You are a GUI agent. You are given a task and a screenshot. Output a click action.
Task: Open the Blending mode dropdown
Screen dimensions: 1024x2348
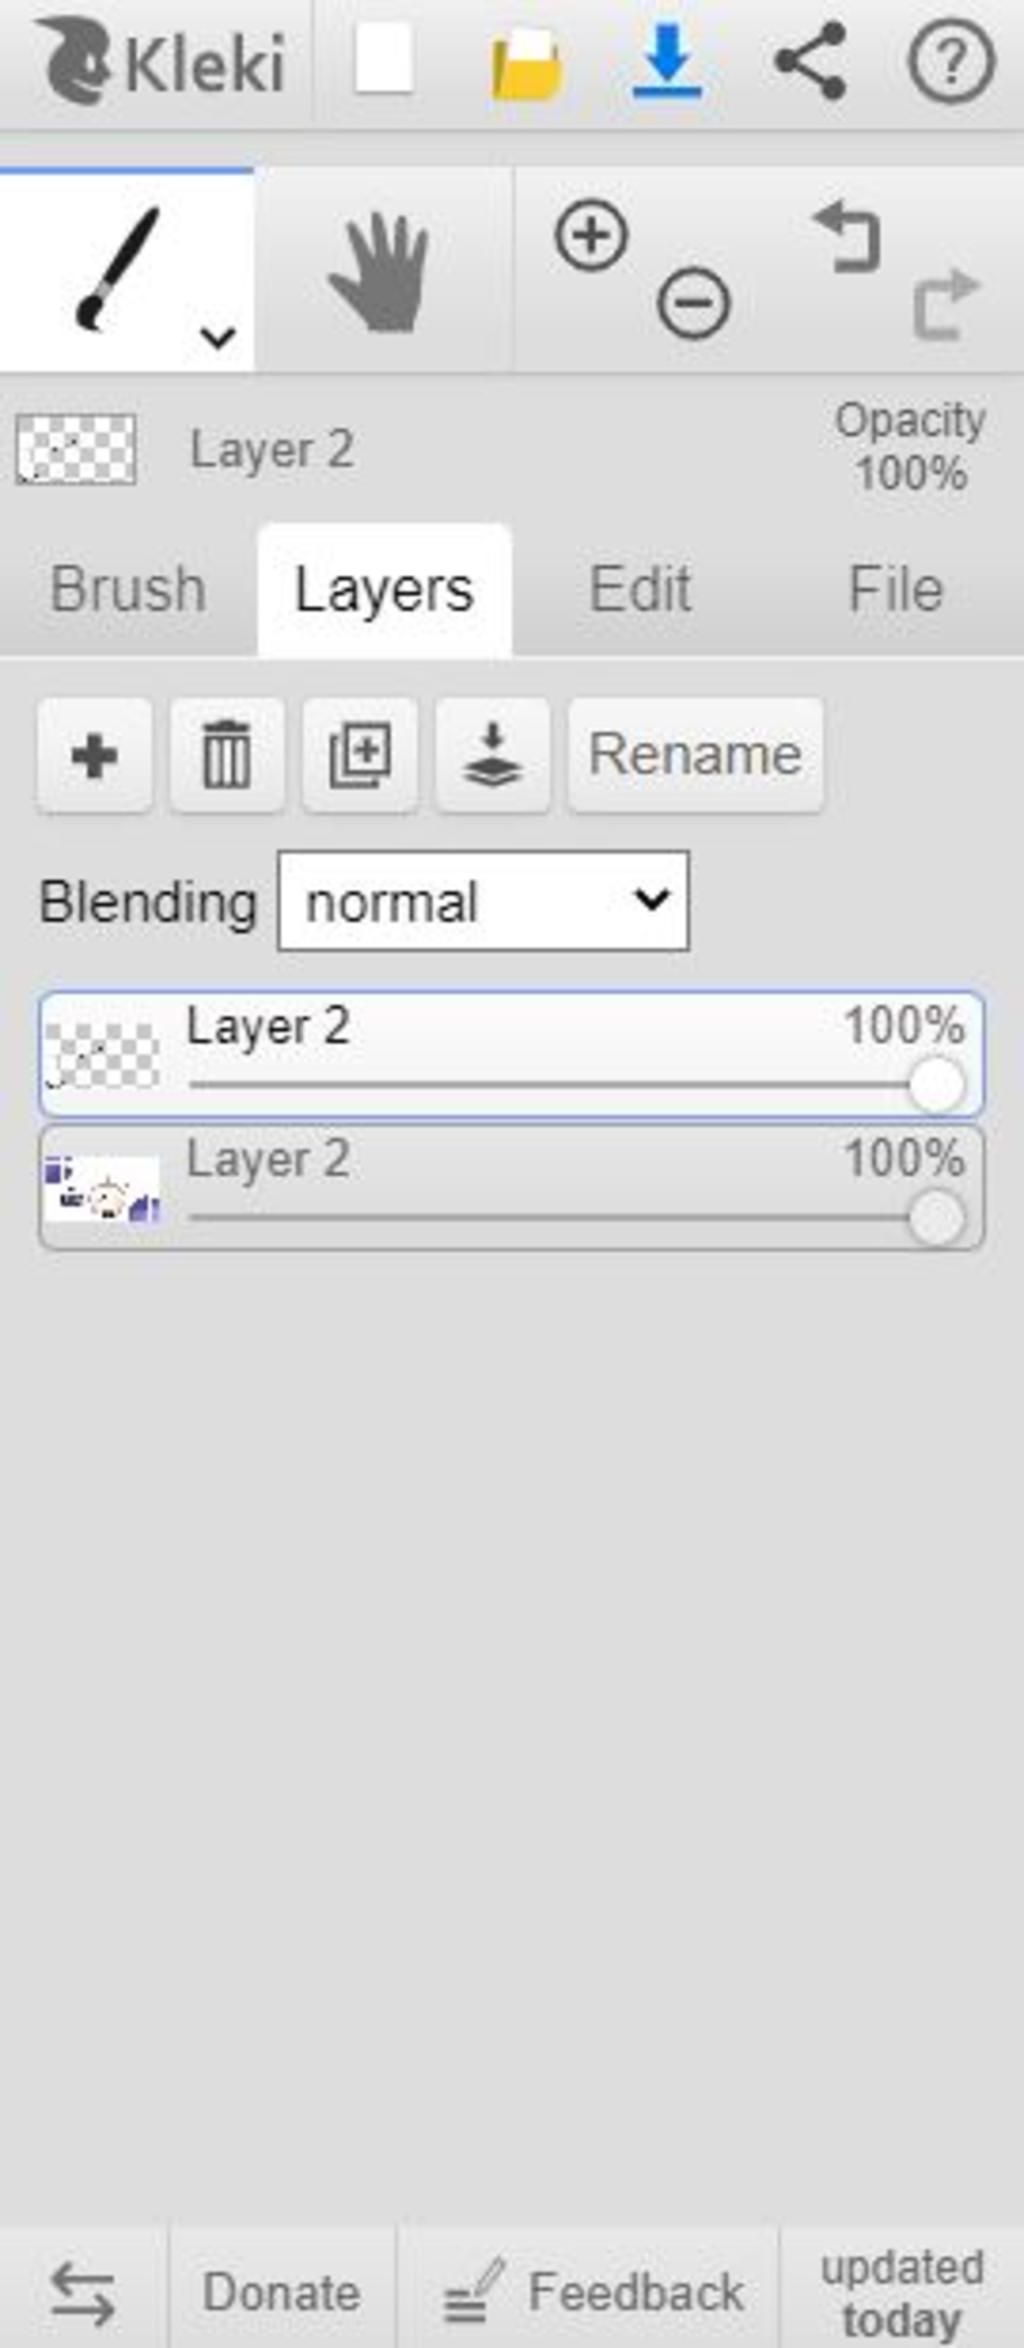point(483,901)
